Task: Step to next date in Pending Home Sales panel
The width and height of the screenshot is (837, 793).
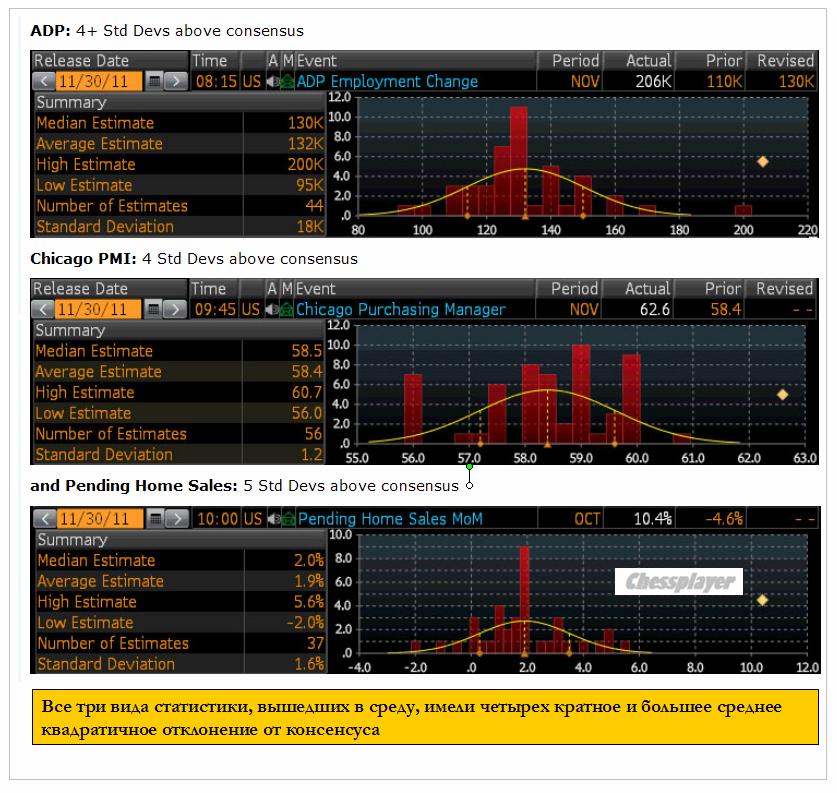Action: pos(177,519)
